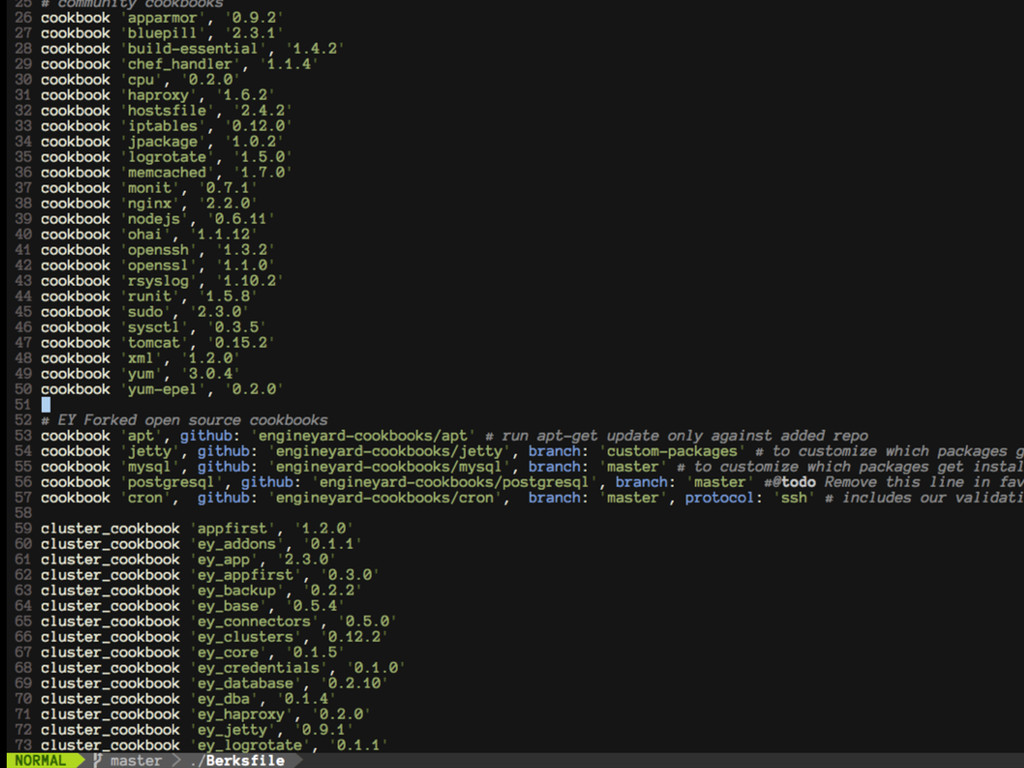The height and width of the screenshot is (768, 1024).
Task: Click version '1.10.2' of rsyslog
Action: click(x=249, y=281)
